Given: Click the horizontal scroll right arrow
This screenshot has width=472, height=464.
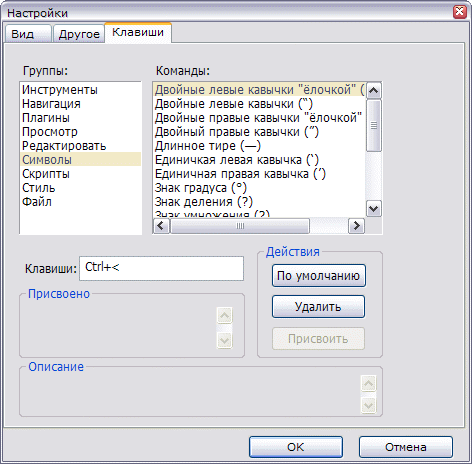Looking at the screenshot, I should click(x=356, y=226).
